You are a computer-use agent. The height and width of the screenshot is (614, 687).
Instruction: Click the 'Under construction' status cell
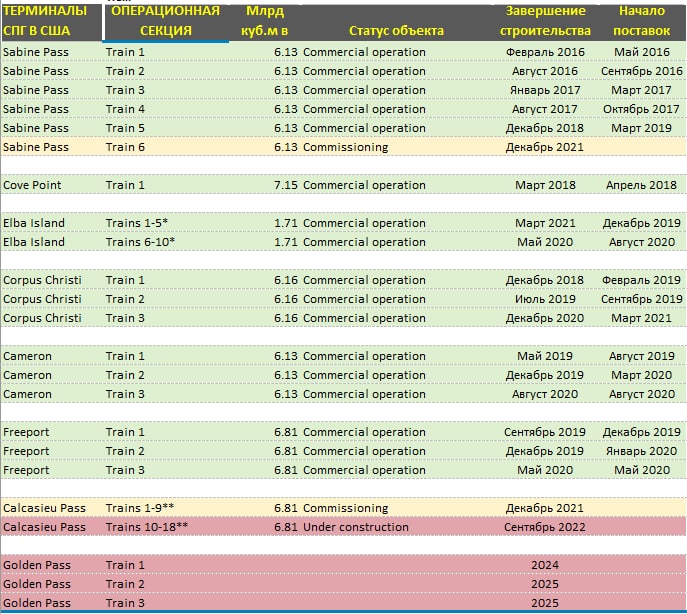(356, 527)
